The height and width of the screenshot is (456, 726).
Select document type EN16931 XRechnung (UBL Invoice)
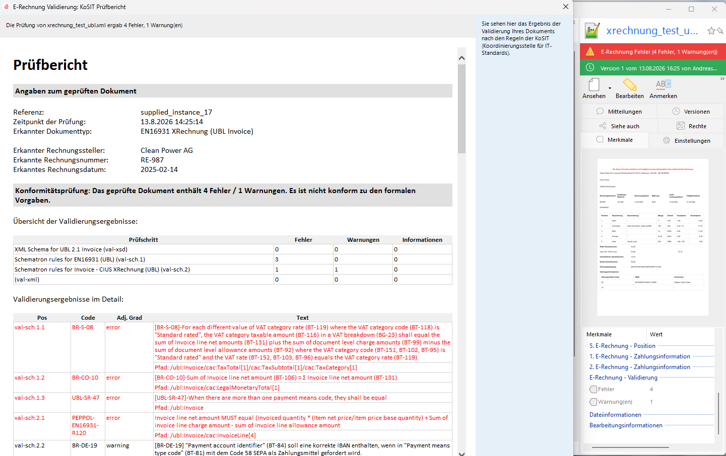click(x=197, y=131)
